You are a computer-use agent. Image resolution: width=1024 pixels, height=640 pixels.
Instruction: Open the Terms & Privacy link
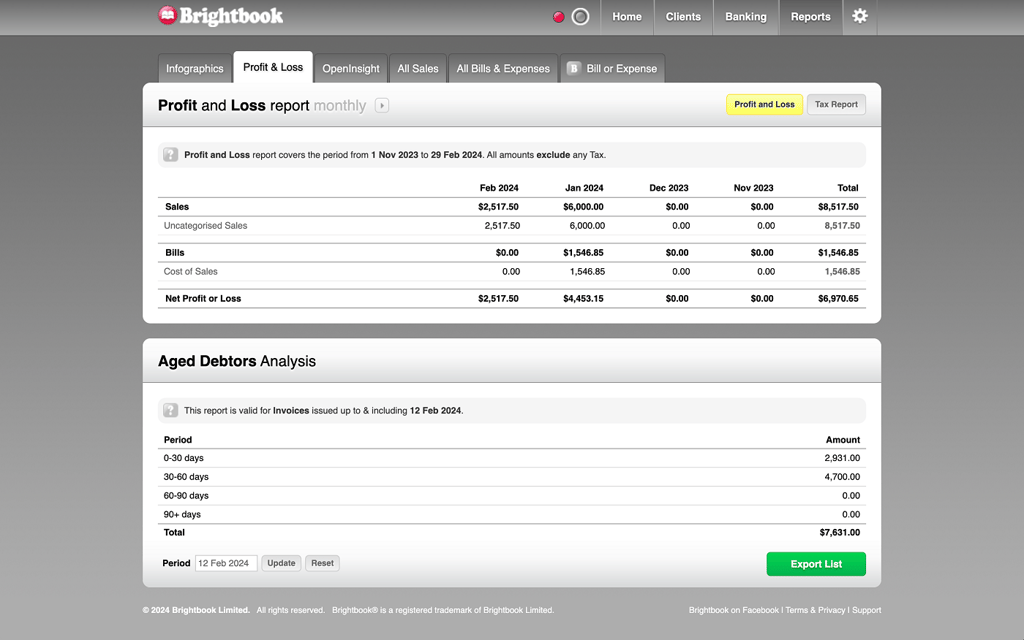click(815, 610)
